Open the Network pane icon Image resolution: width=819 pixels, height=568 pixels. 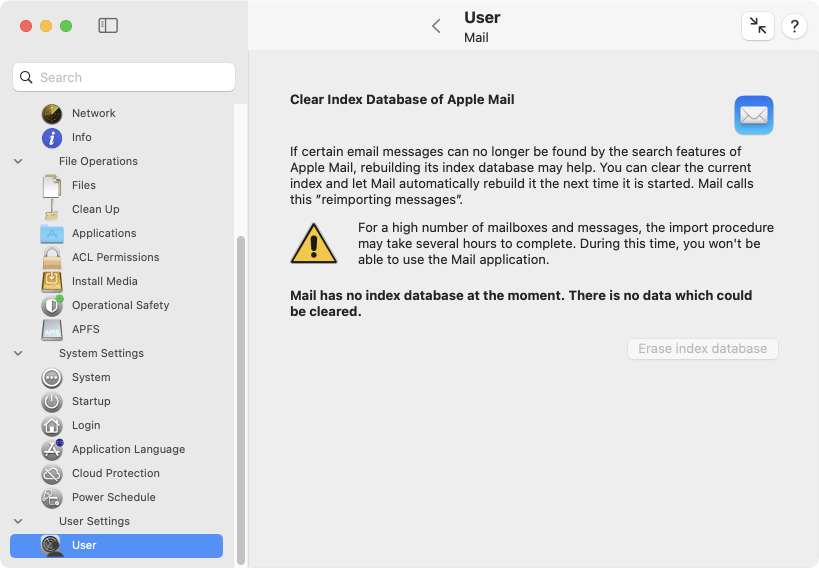[x=52, y=113]
